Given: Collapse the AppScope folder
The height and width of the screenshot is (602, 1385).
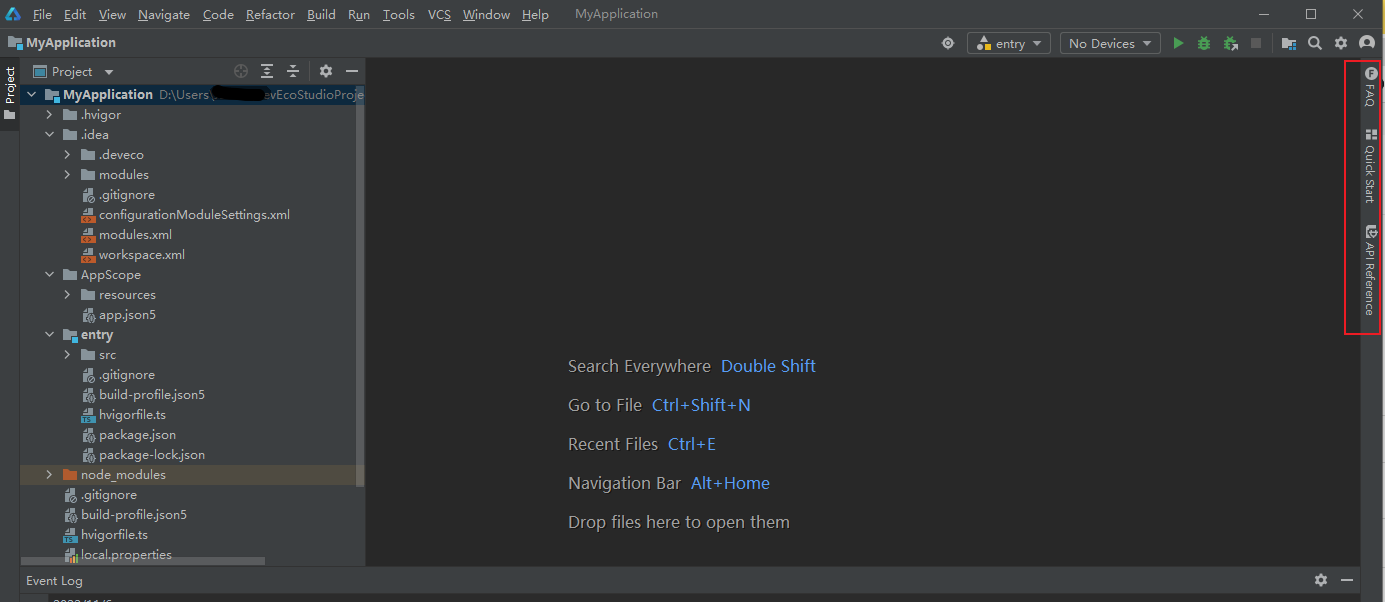Looking at the screenshot, I should (49, 275).
